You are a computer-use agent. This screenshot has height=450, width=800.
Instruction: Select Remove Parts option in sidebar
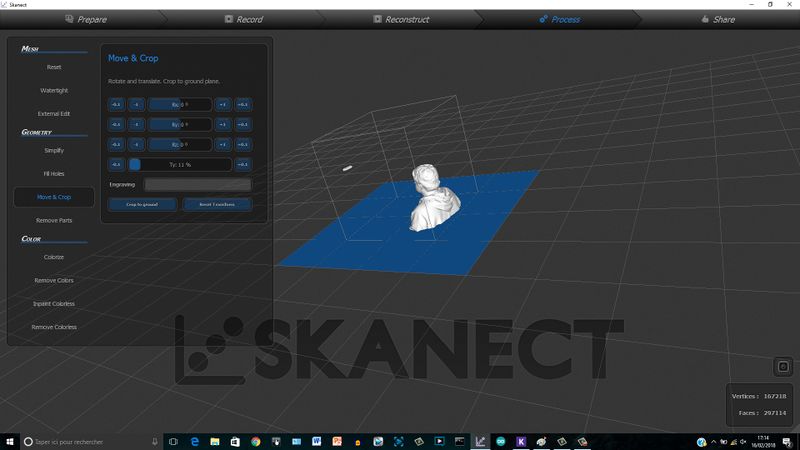point(54,220)
